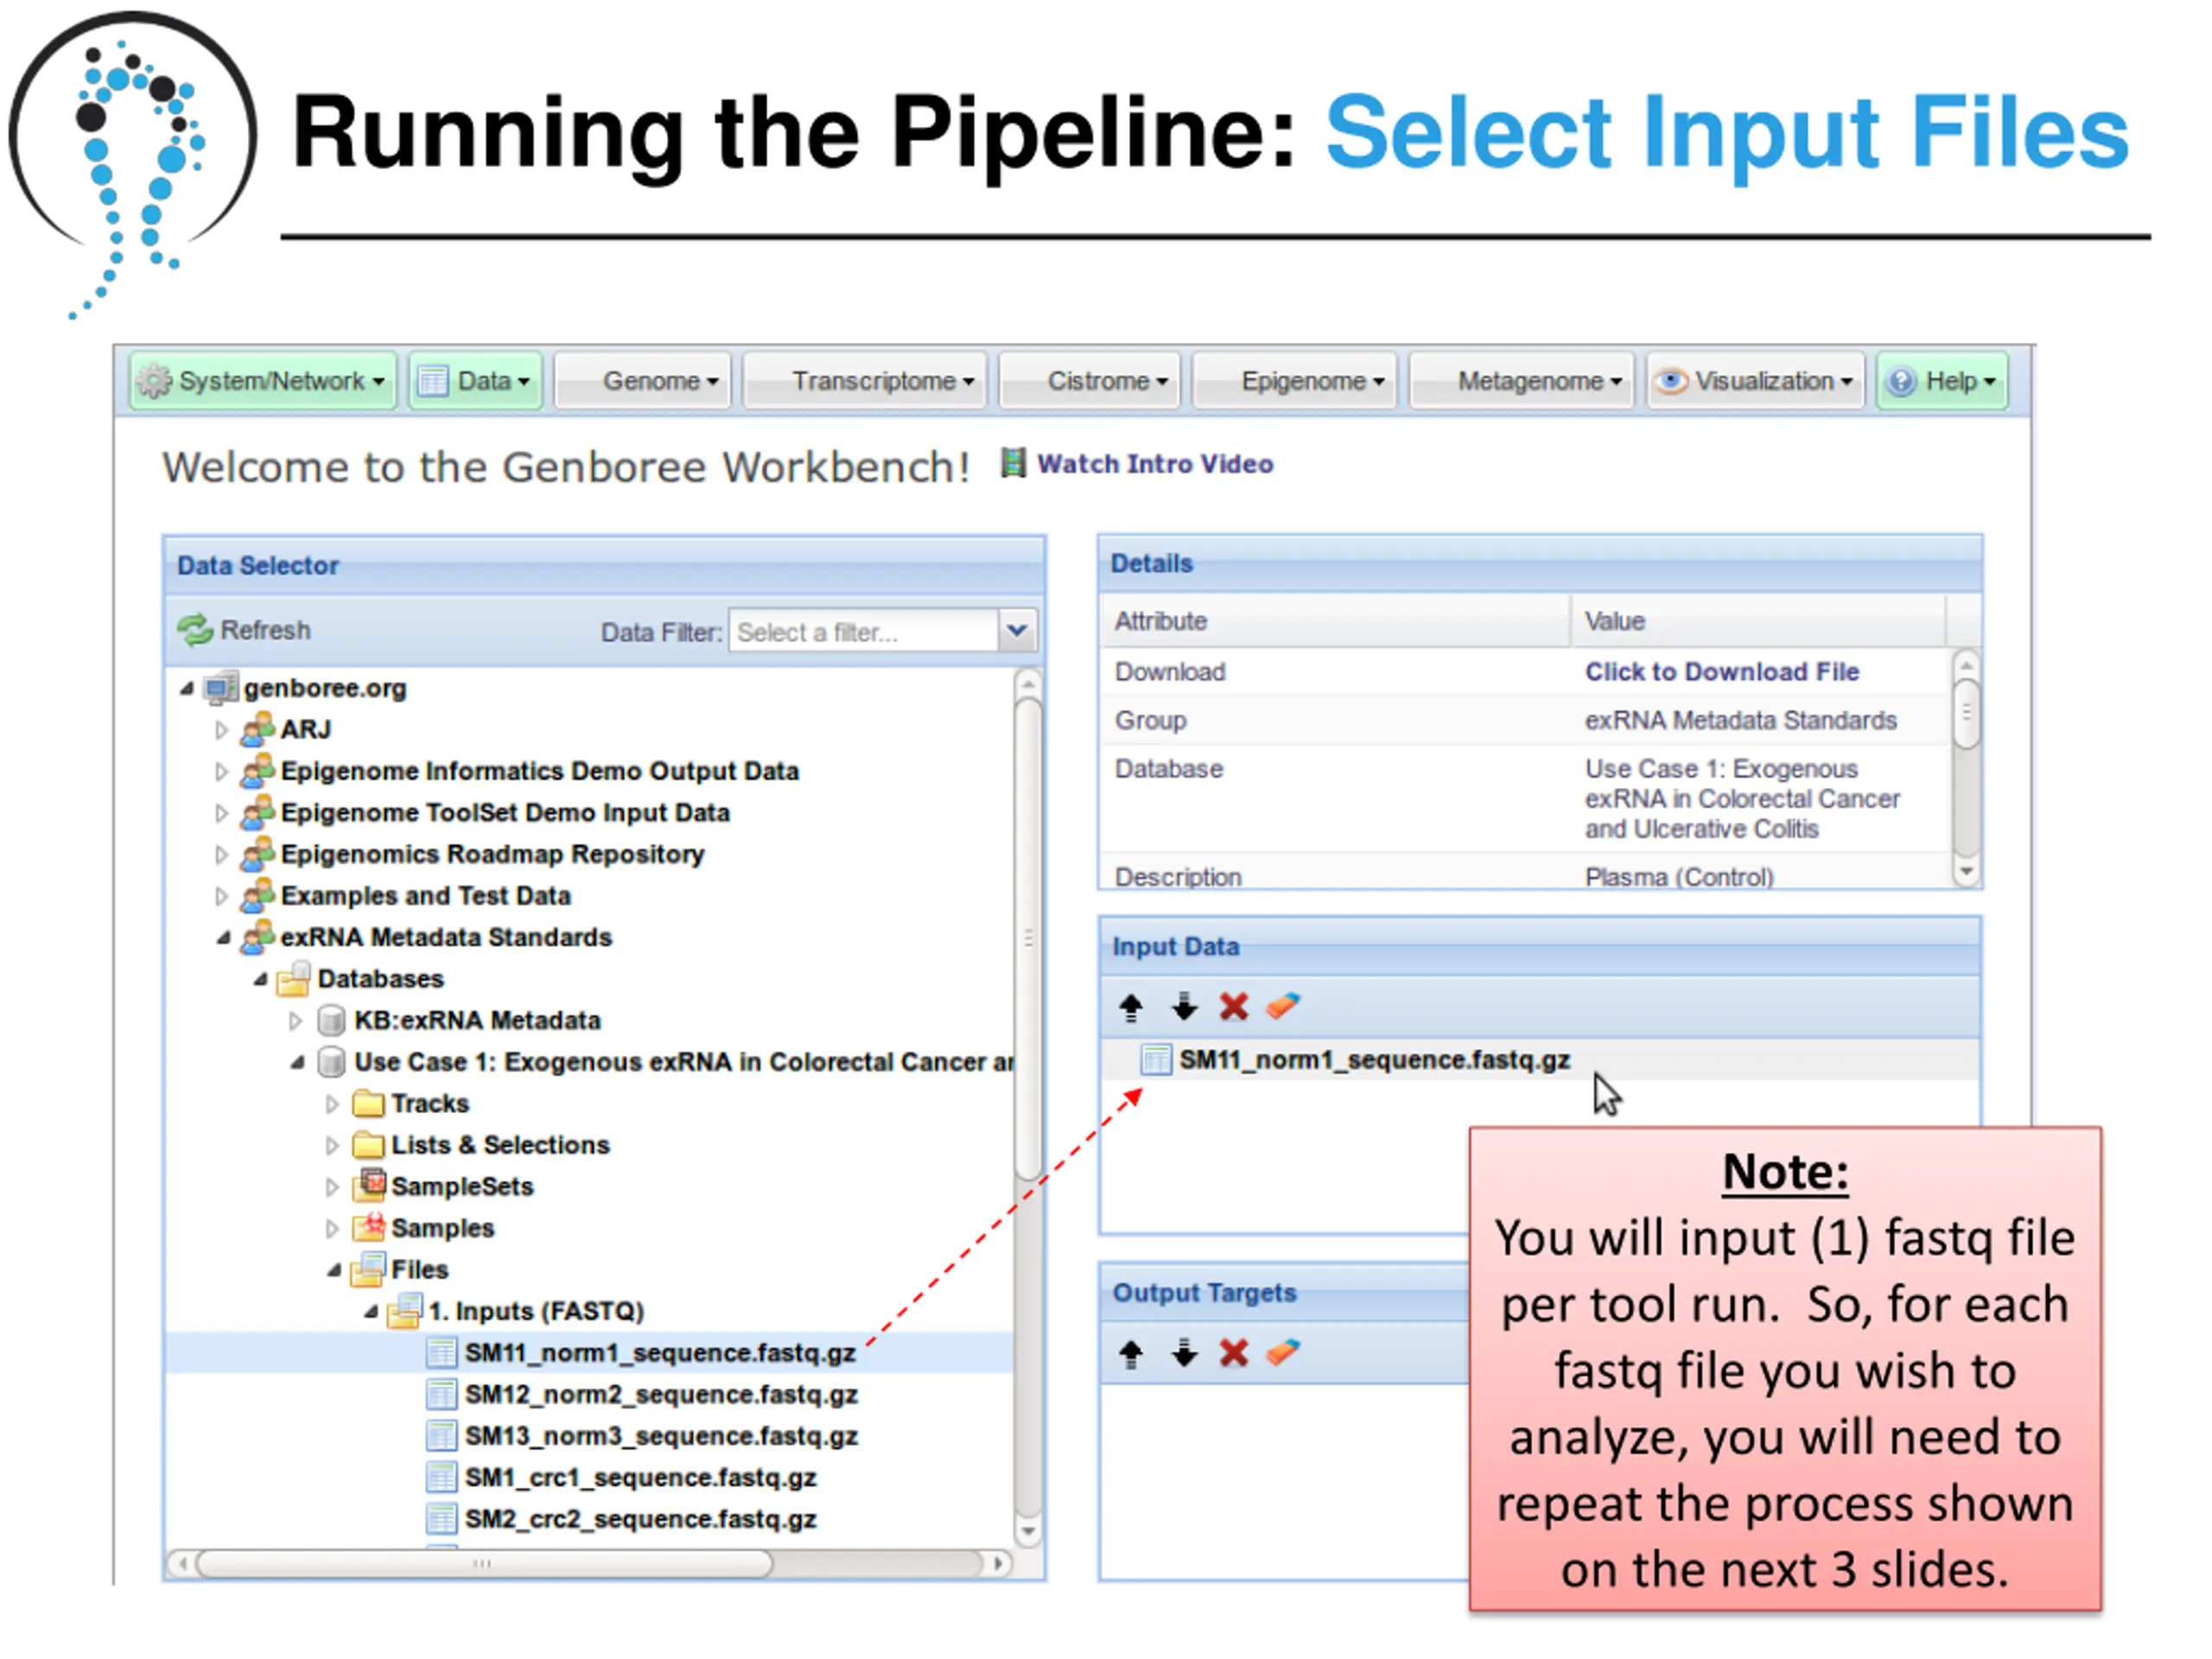Select SM1_crc1_sequence.fastq.gz file
The image size is (2212, 1659).
click(640, 1478)
